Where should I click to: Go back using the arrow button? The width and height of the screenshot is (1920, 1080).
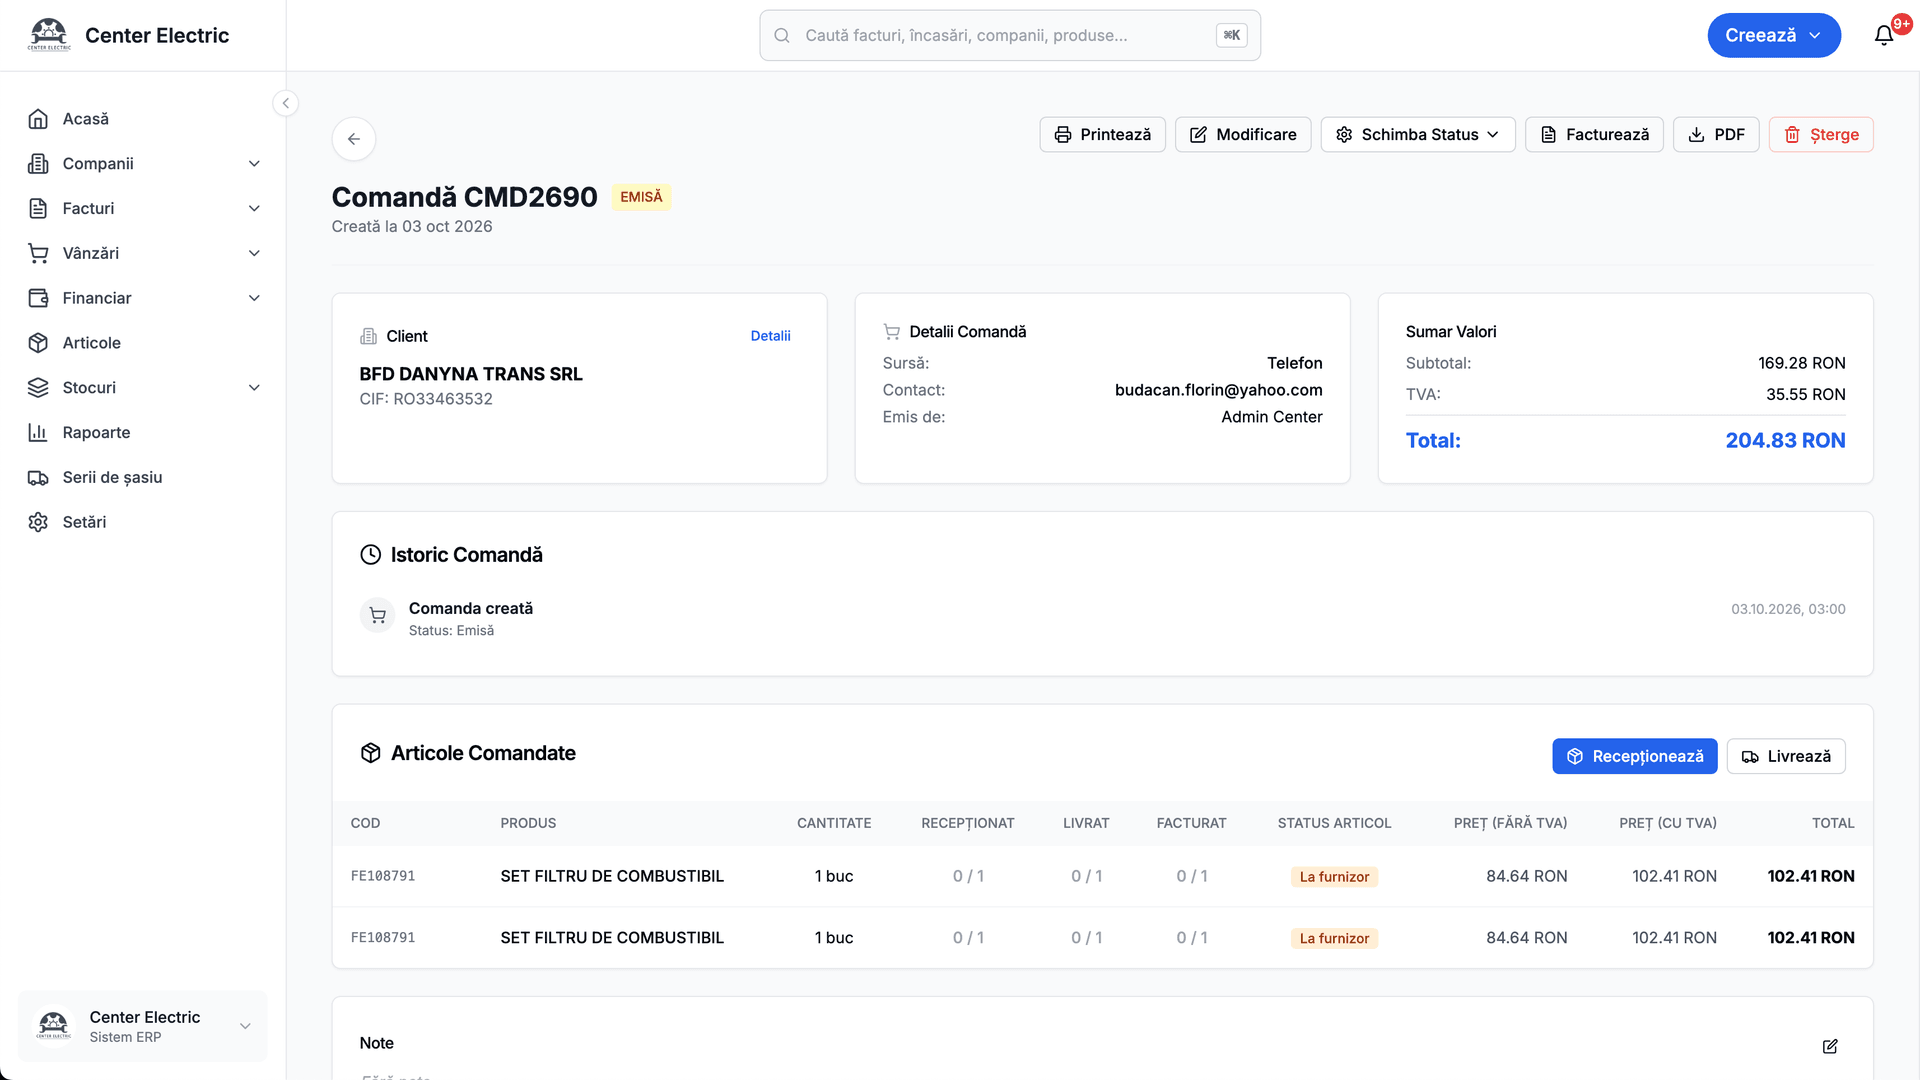coord(354,139)
